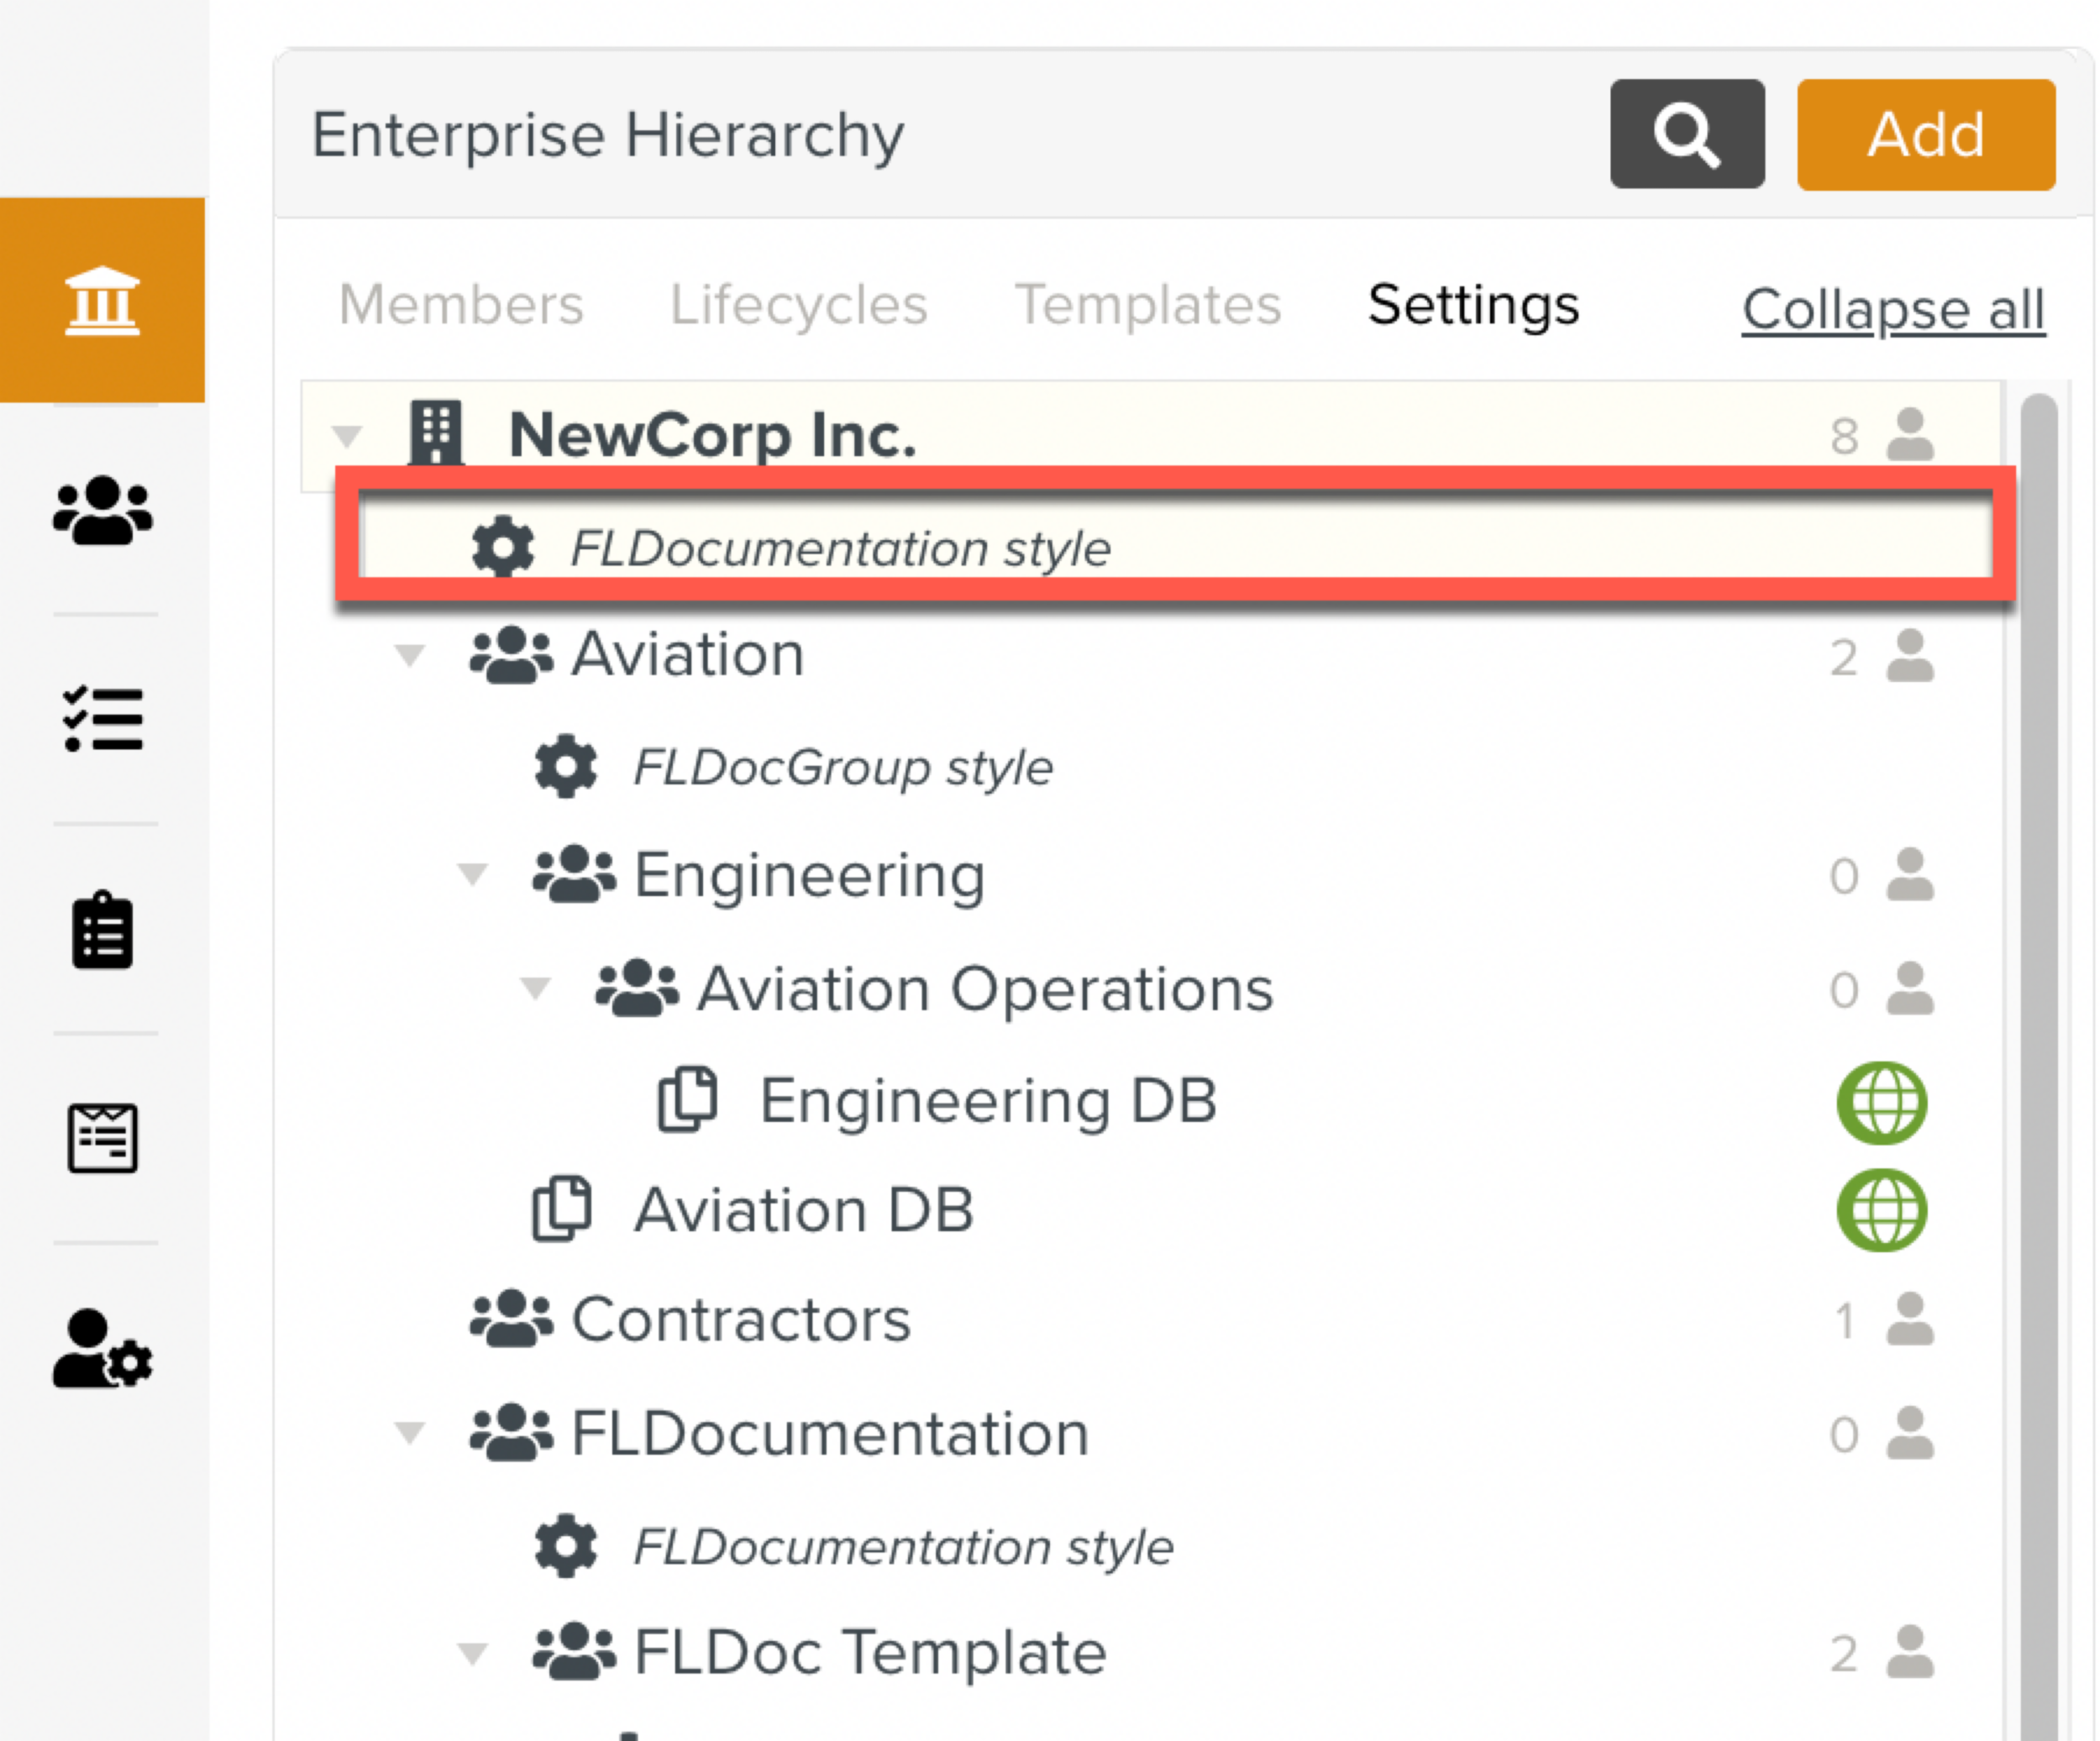The height and width of the screenshot is (1741, 2100).
Task: Collapse the Engineering group arrow
Action: coord(472,875)
